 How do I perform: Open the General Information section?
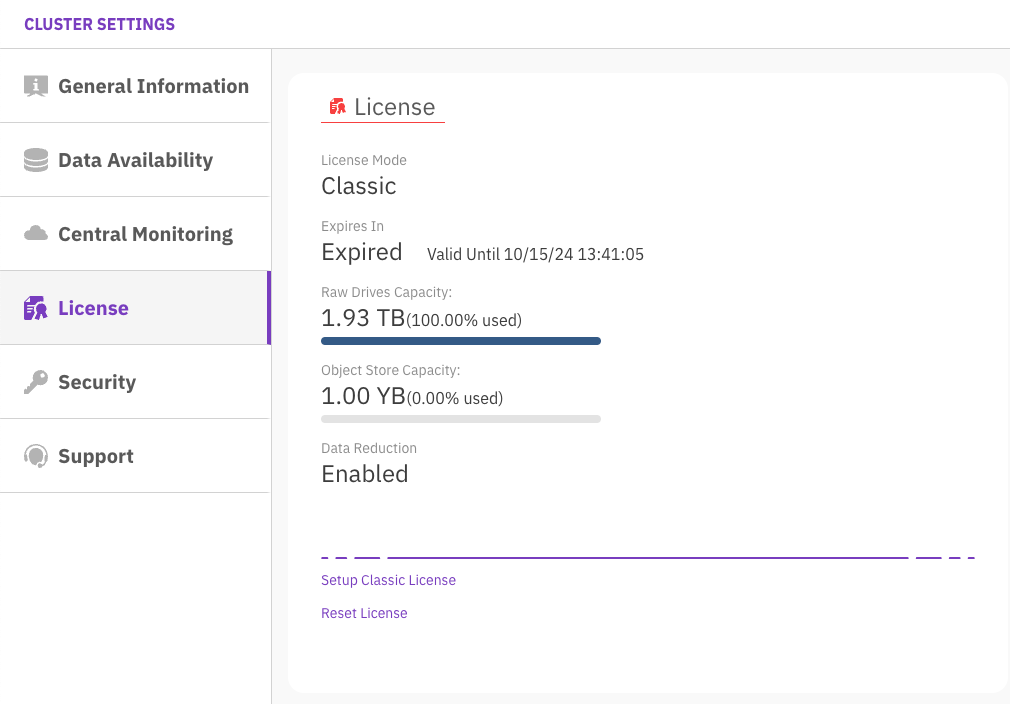153,86
